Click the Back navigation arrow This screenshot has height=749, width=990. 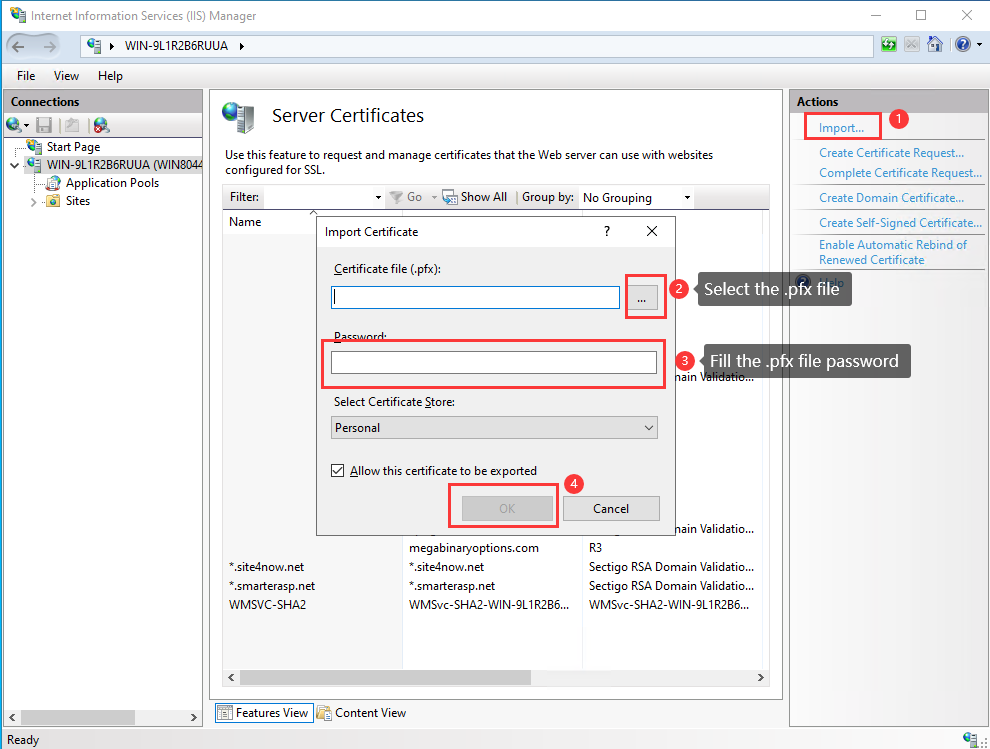click(x=18, y=45)
